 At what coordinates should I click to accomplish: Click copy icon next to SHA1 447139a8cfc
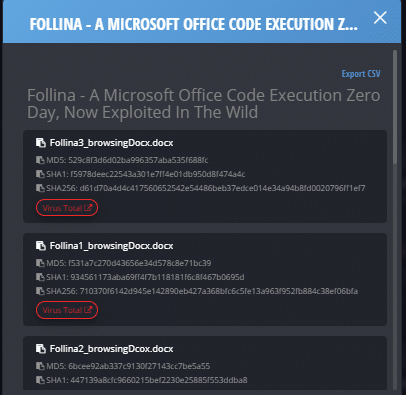[x=40, y=380]
